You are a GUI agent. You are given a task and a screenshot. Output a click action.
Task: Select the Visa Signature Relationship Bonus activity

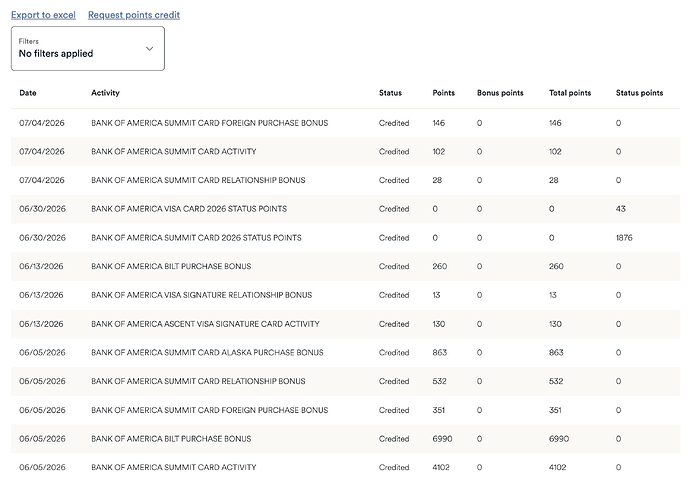[x=202, y=295]
